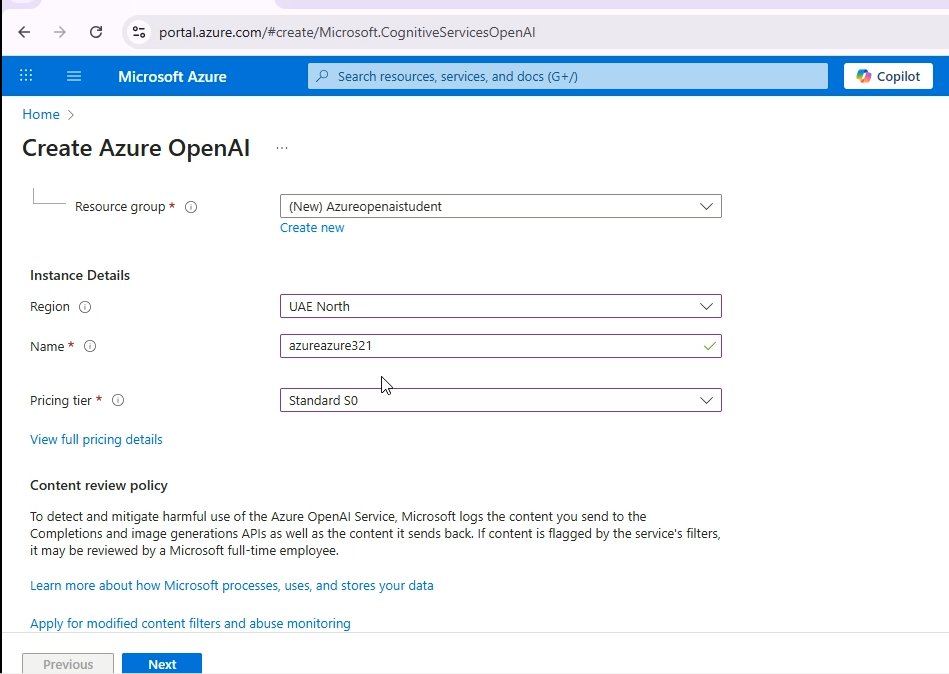Image resolution: width=949 pixels, height=674 pixels.
Task: Click the info icon beside Pricing tier
Action: (x=118, y=401)
